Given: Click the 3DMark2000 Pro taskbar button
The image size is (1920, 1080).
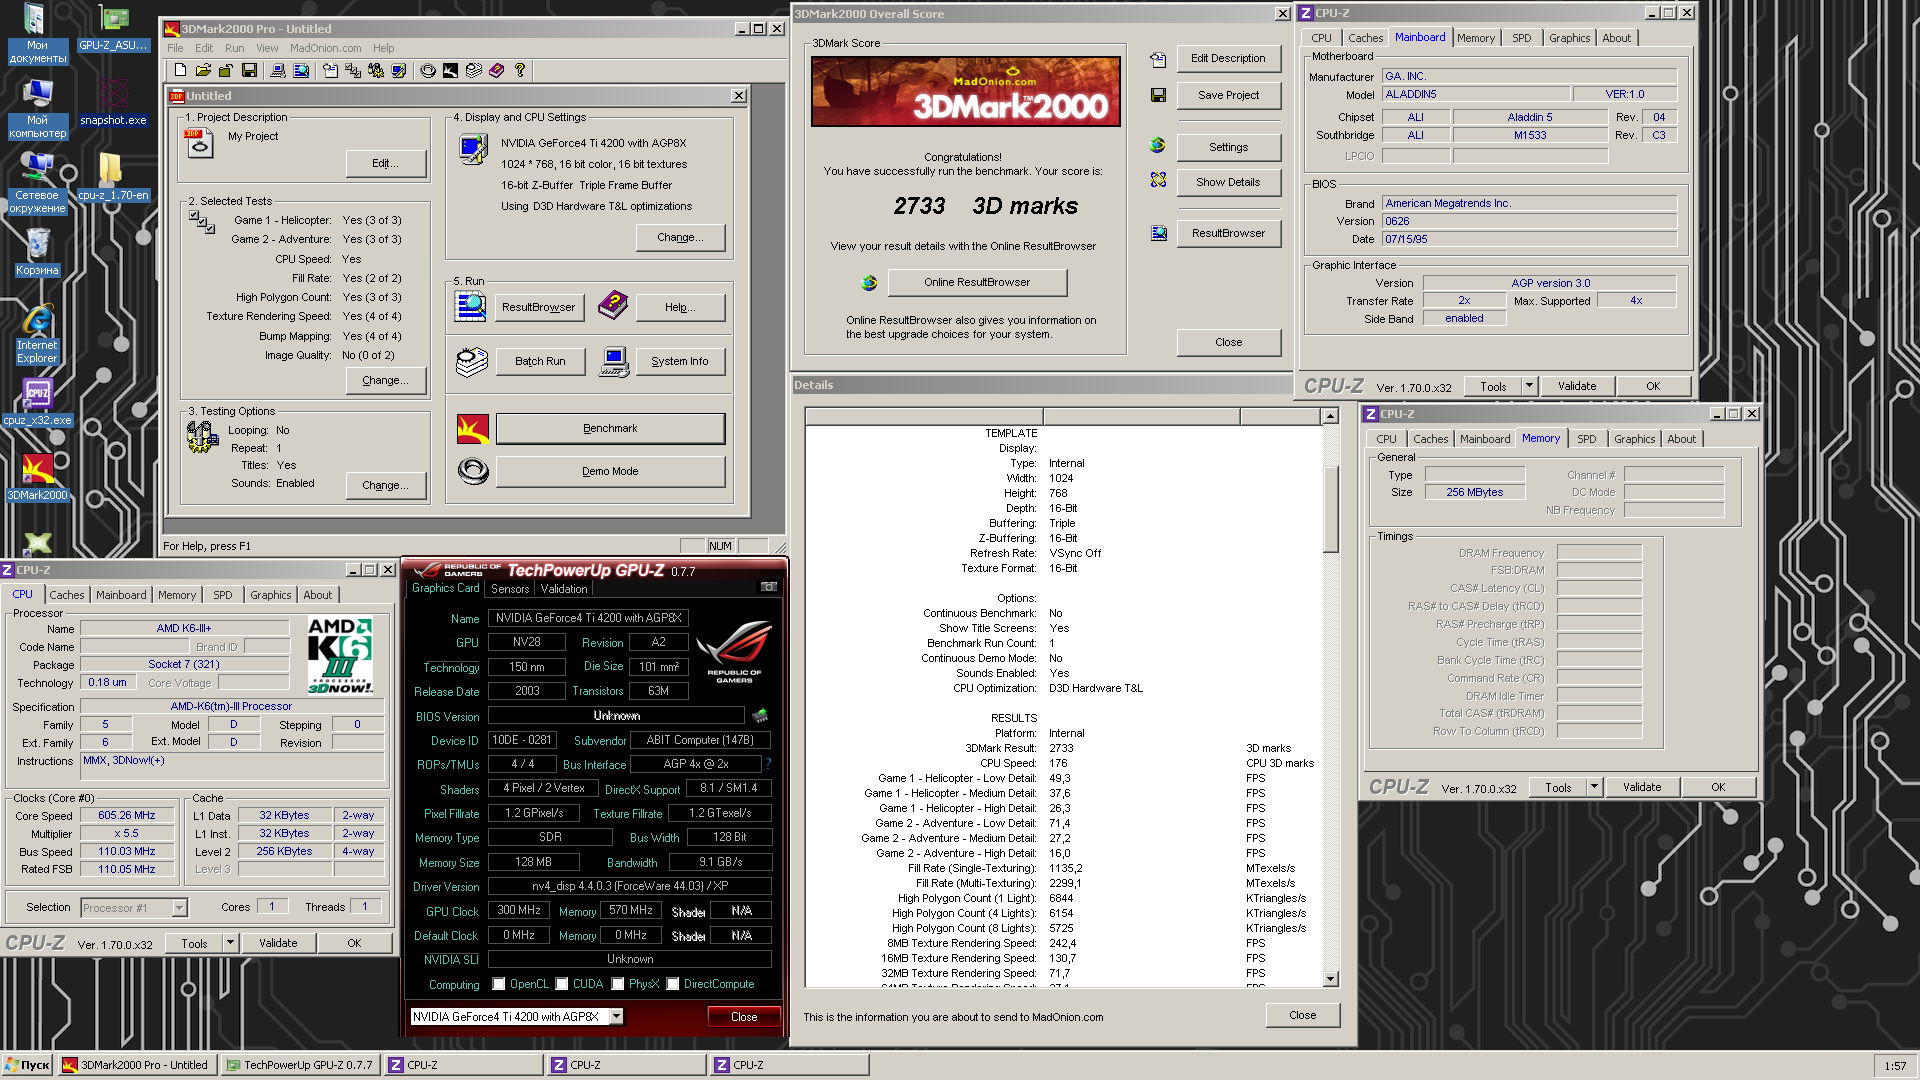Looking at the screenshot, I should pyautogui.click(x=137, y=1065).
